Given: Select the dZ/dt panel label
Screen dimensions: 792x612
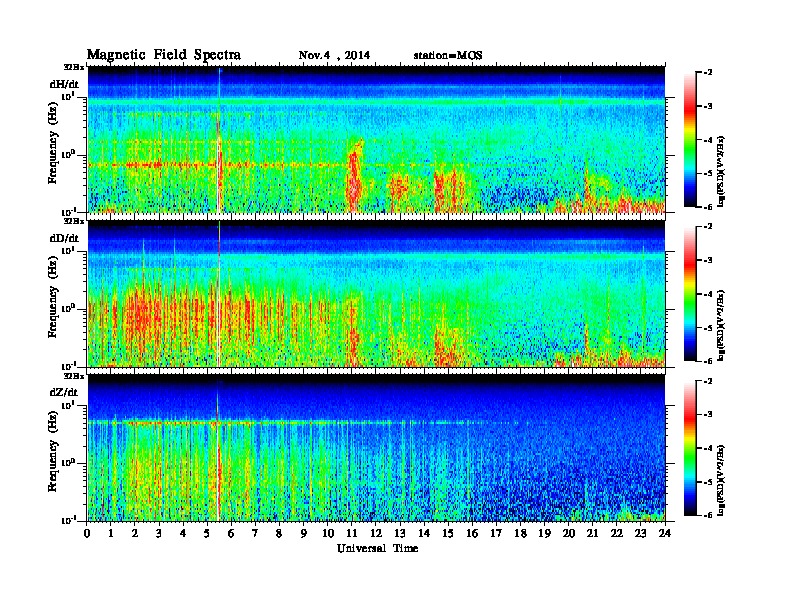Looking at the screenshot, I should tap(64, 392).
